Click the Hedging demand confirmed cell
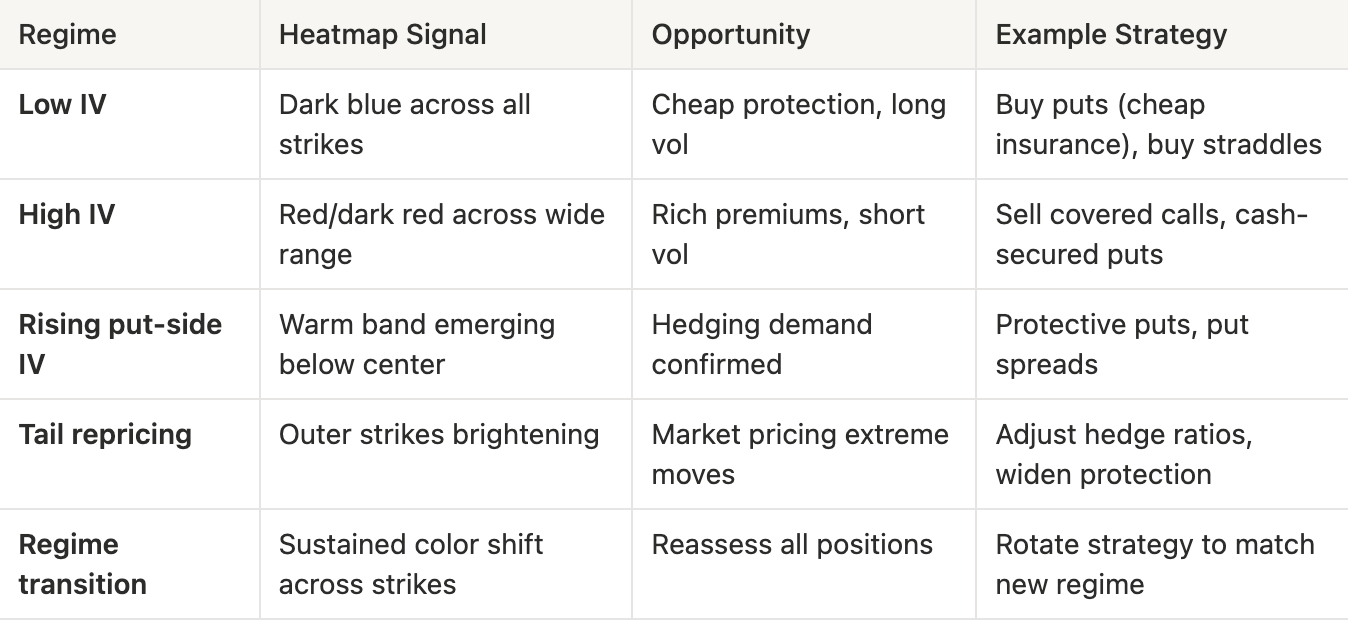 (761, 344)
